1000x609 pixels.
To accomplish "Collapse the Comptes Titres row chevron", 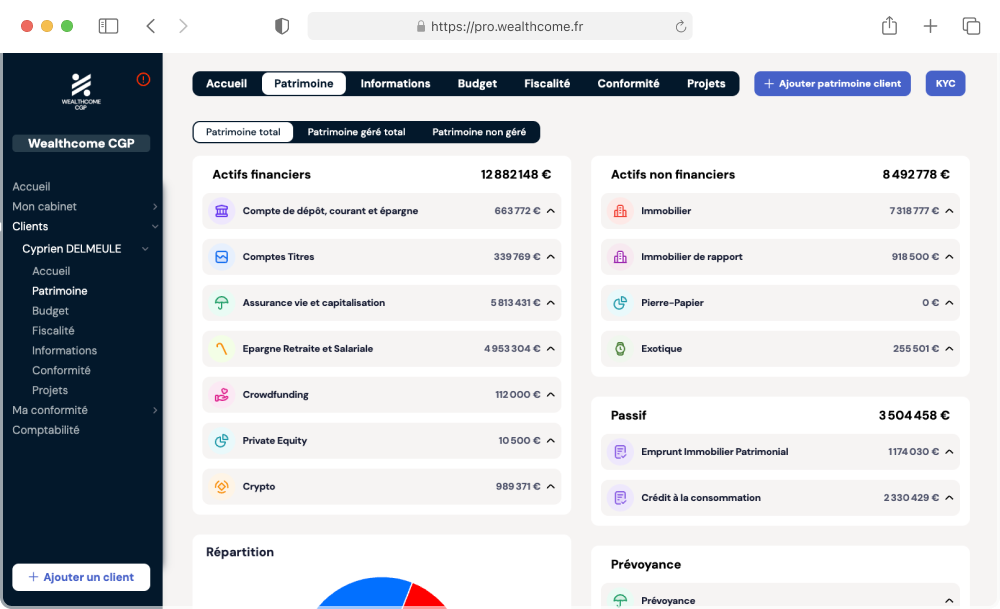I will coord(551,257).
